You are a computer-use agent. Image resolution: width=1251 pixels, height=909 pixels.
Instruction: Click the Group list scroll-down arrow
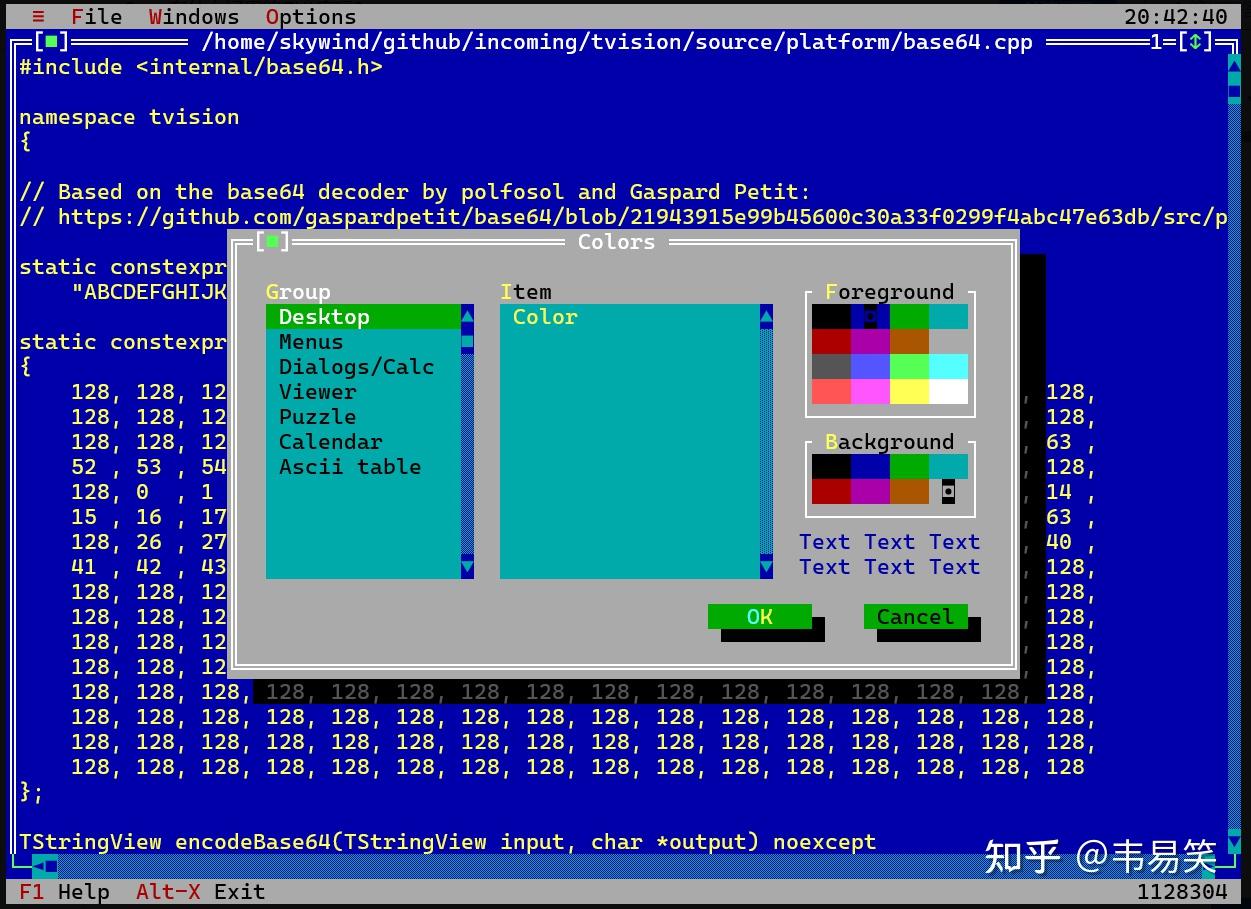(x=467, y=567)
